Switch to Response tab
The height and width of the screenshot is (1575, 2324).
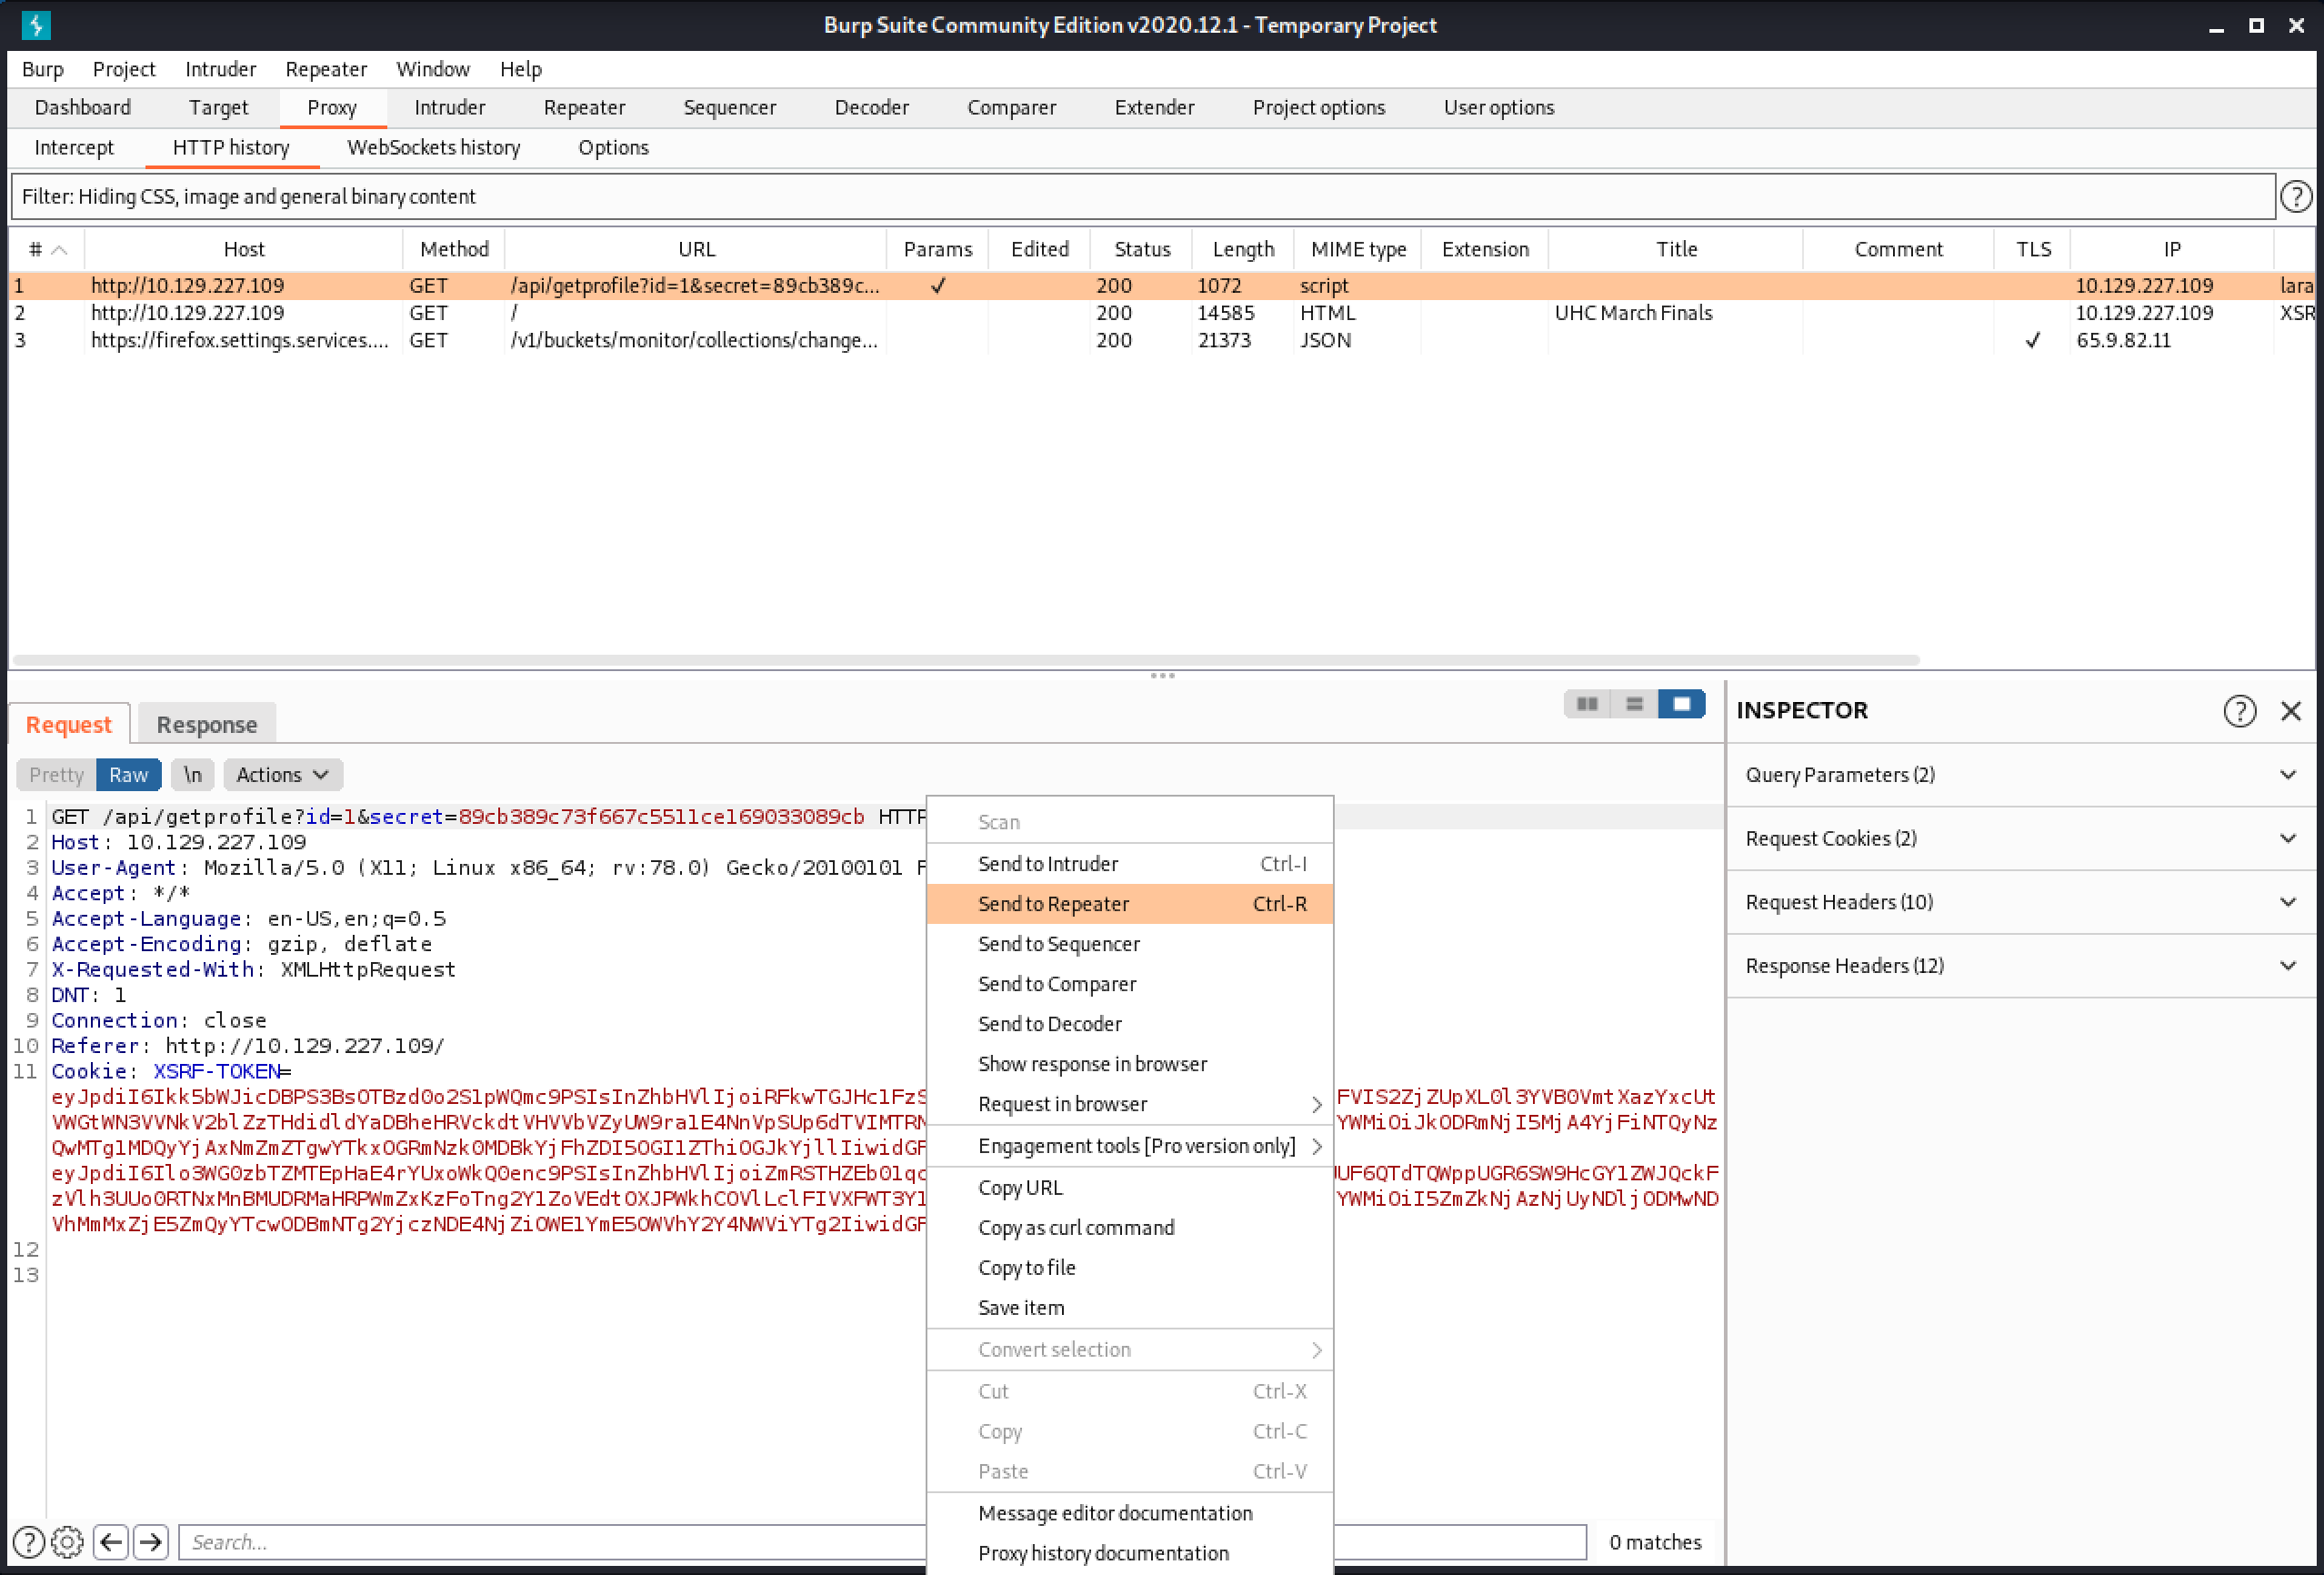tap(207, 724)
